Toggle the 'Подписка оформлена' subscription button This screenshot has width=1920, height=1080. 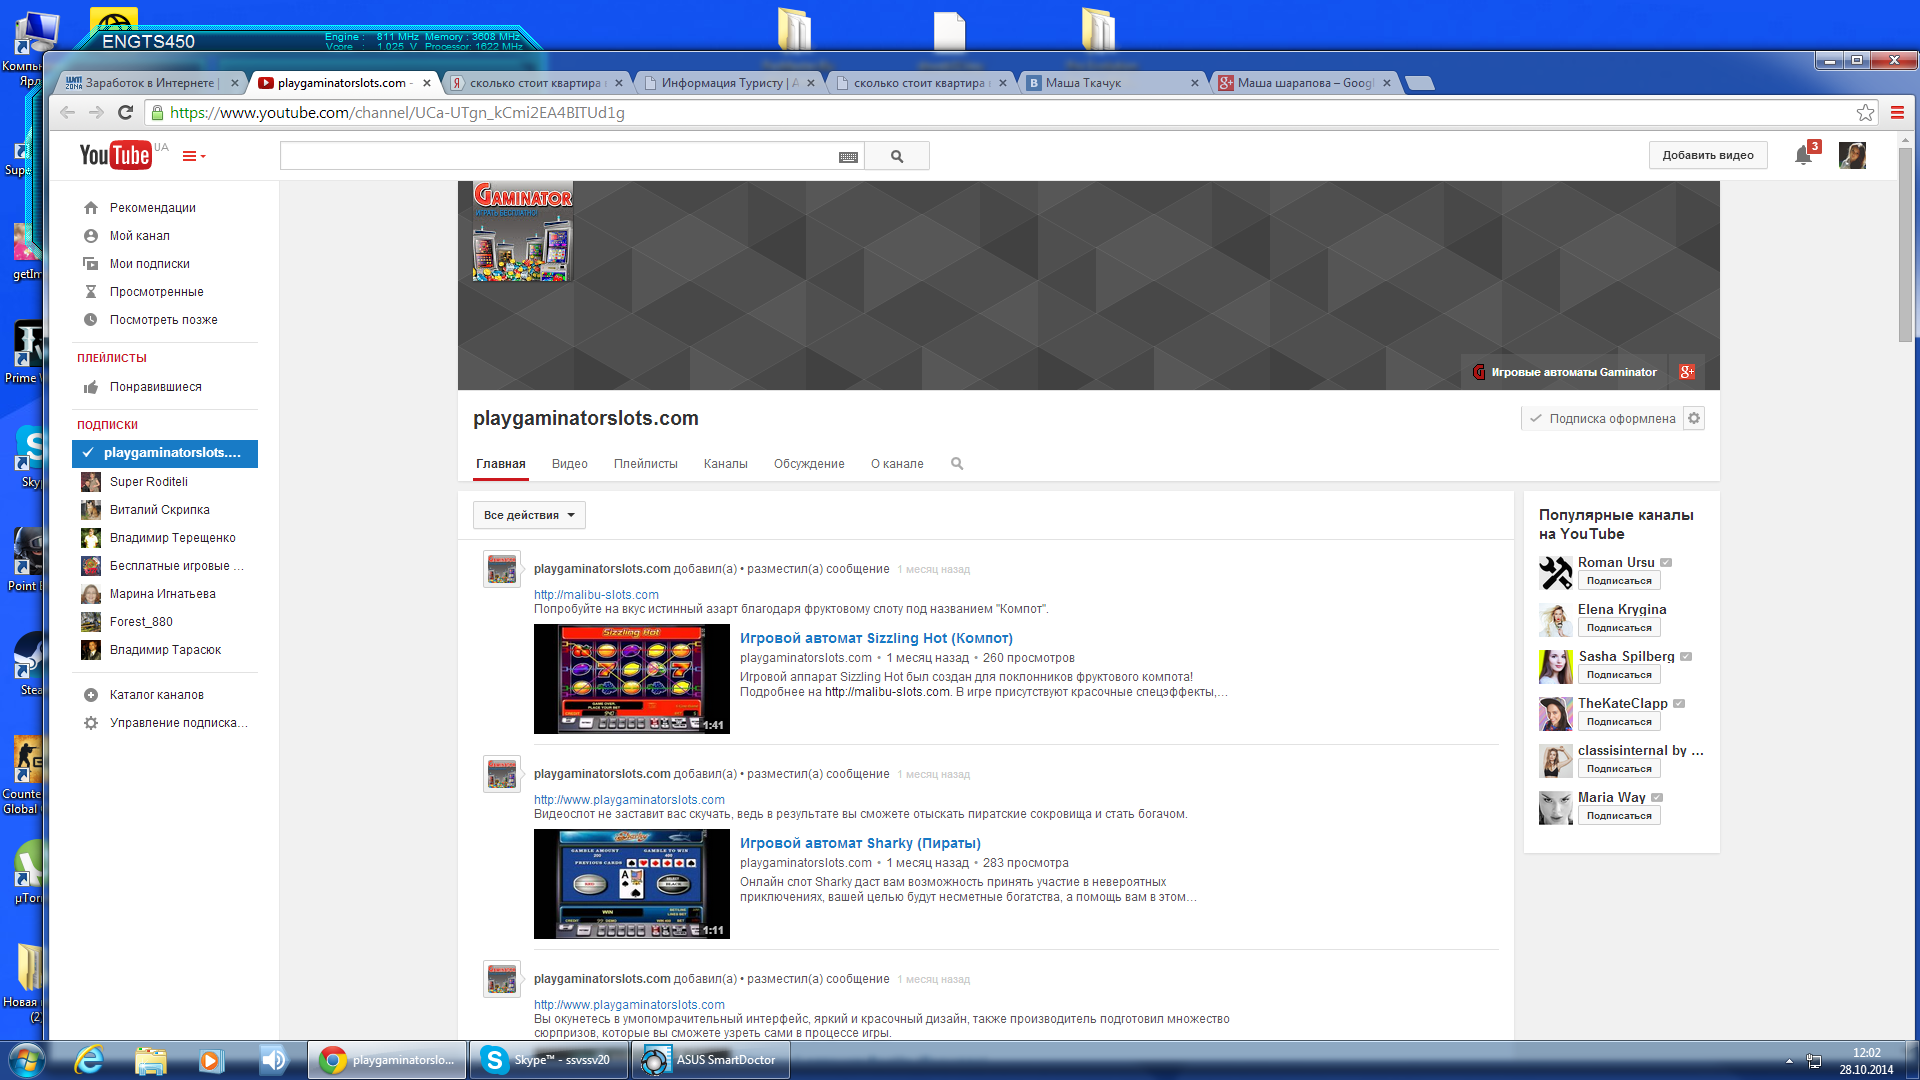tap(1603, 419)
